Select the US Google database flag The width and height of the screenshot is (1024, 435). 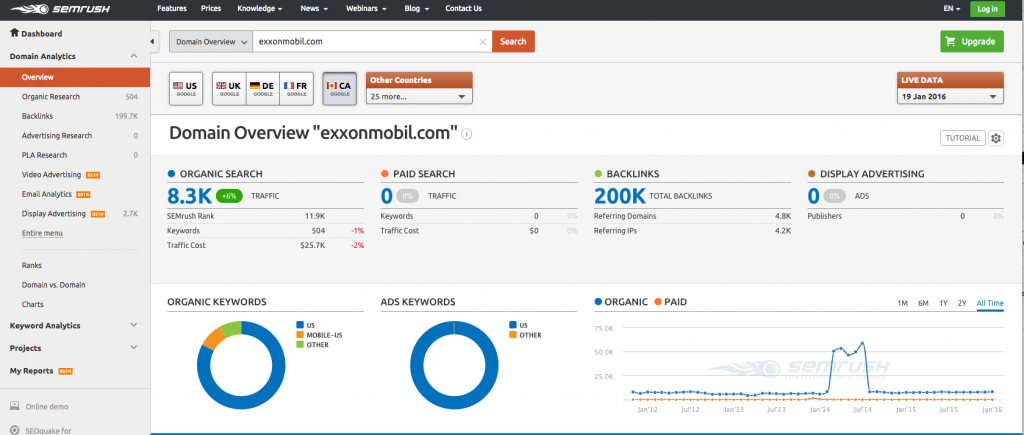click(185, 89)
